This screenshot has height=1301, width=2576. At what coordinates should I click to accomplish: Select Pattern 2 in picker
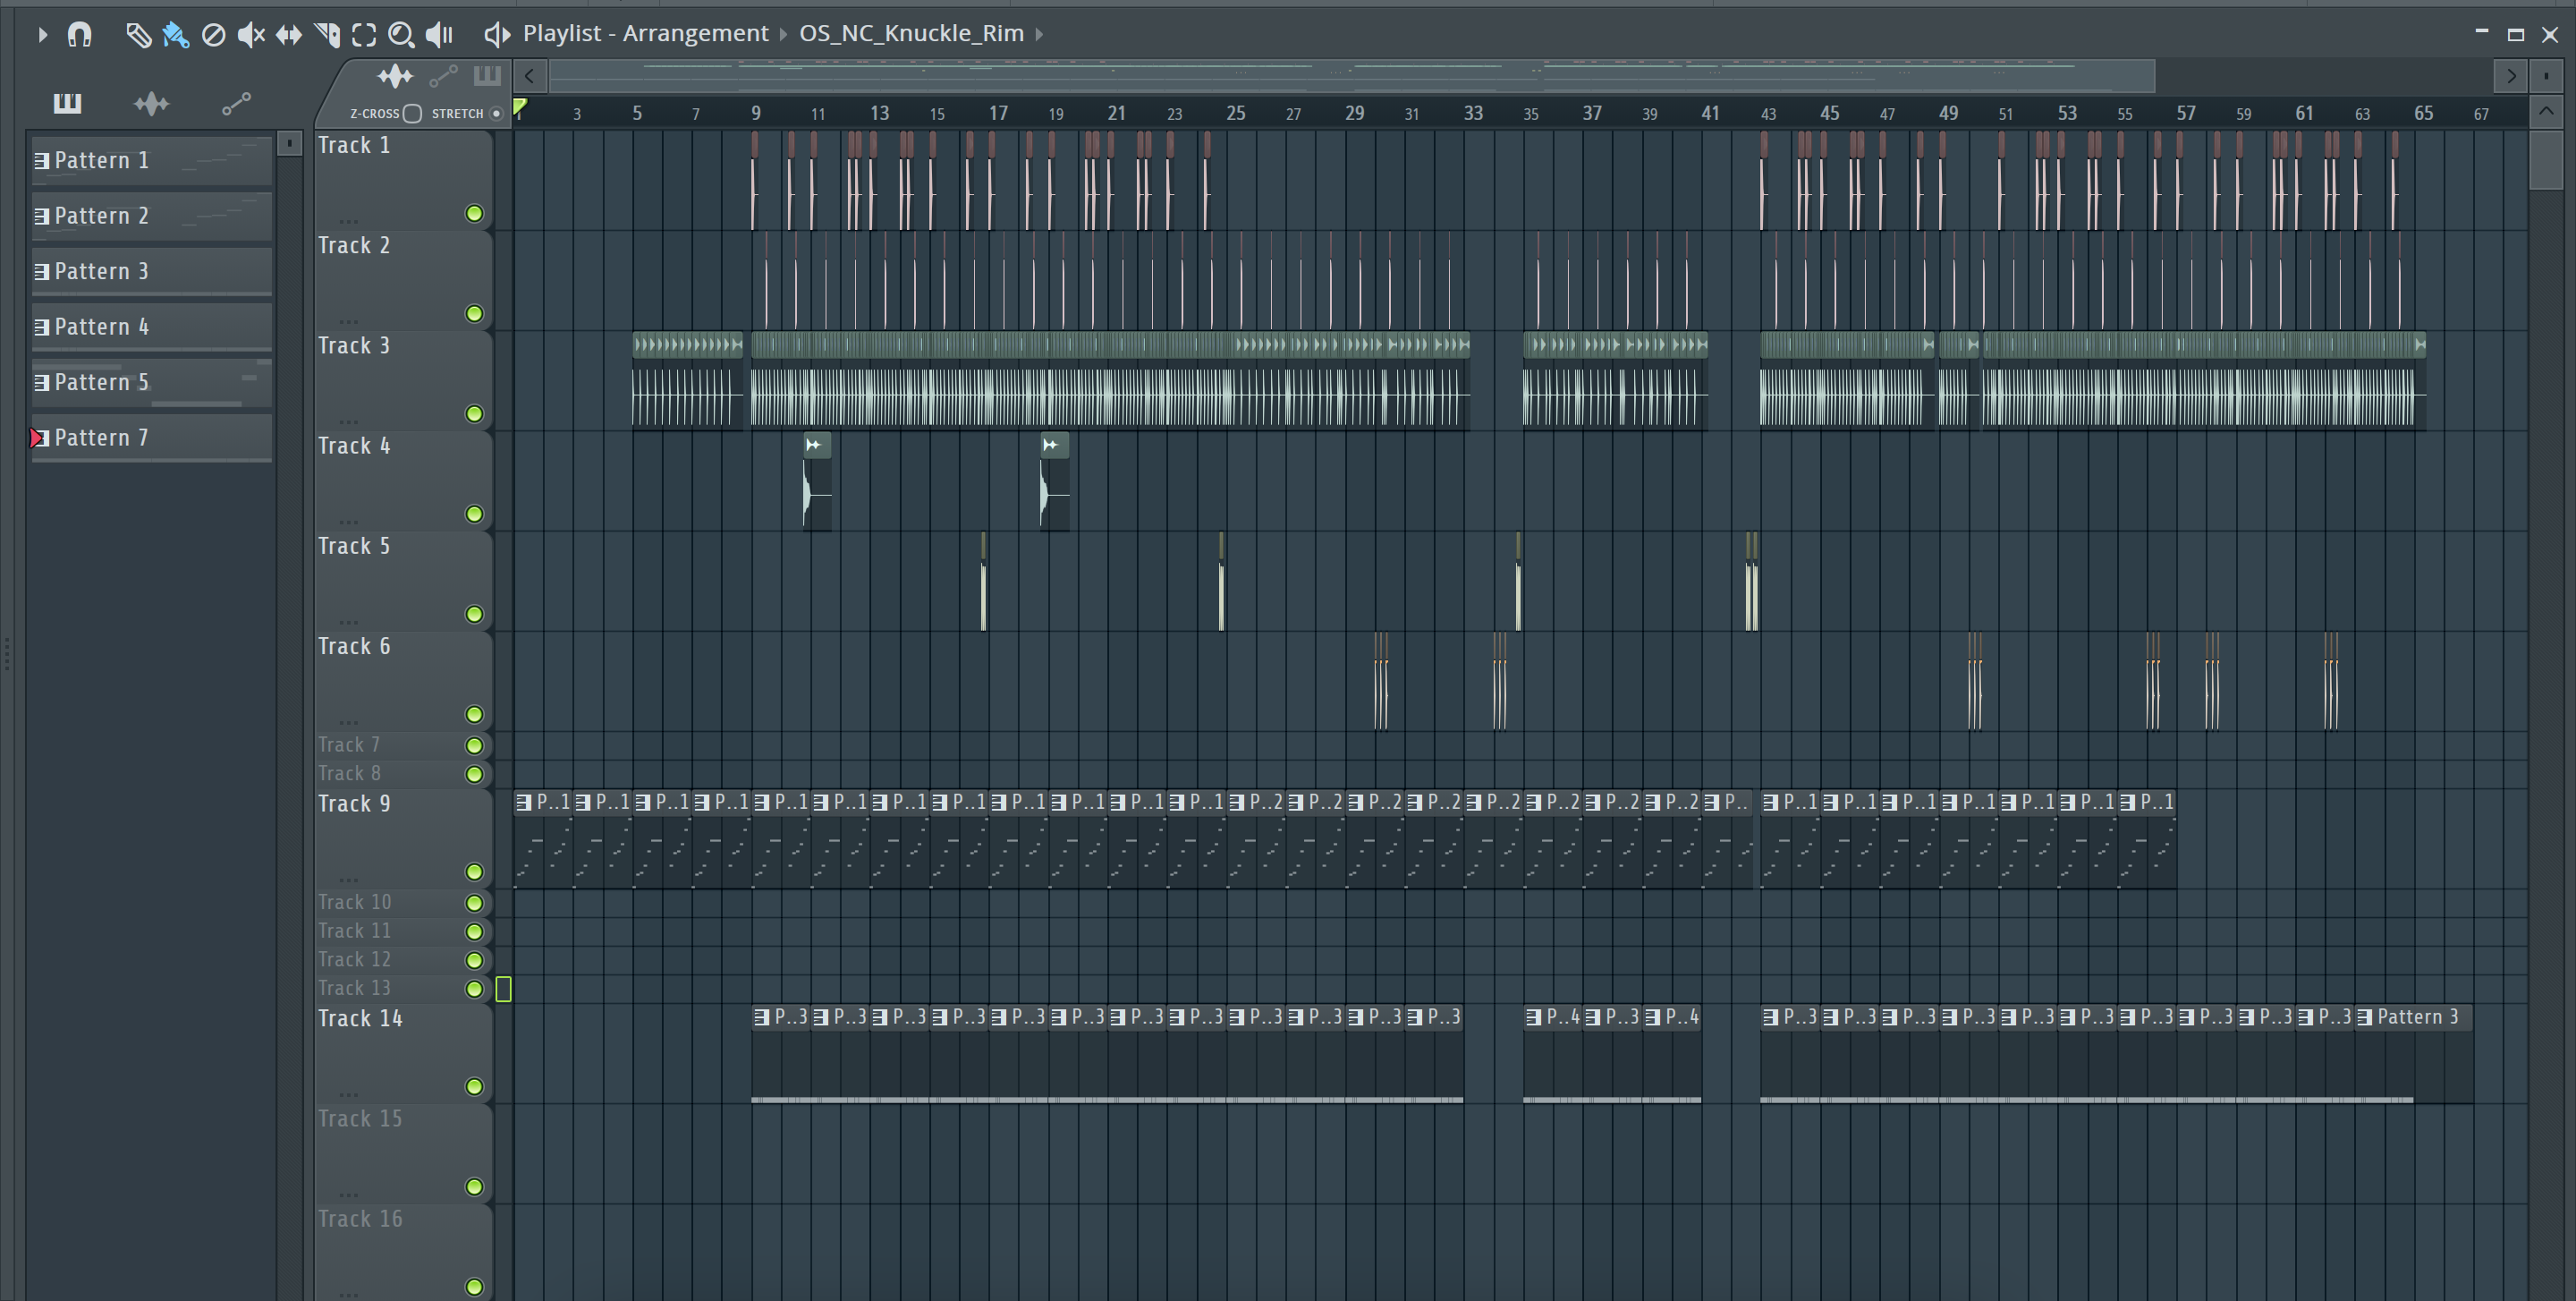(152, 216)
